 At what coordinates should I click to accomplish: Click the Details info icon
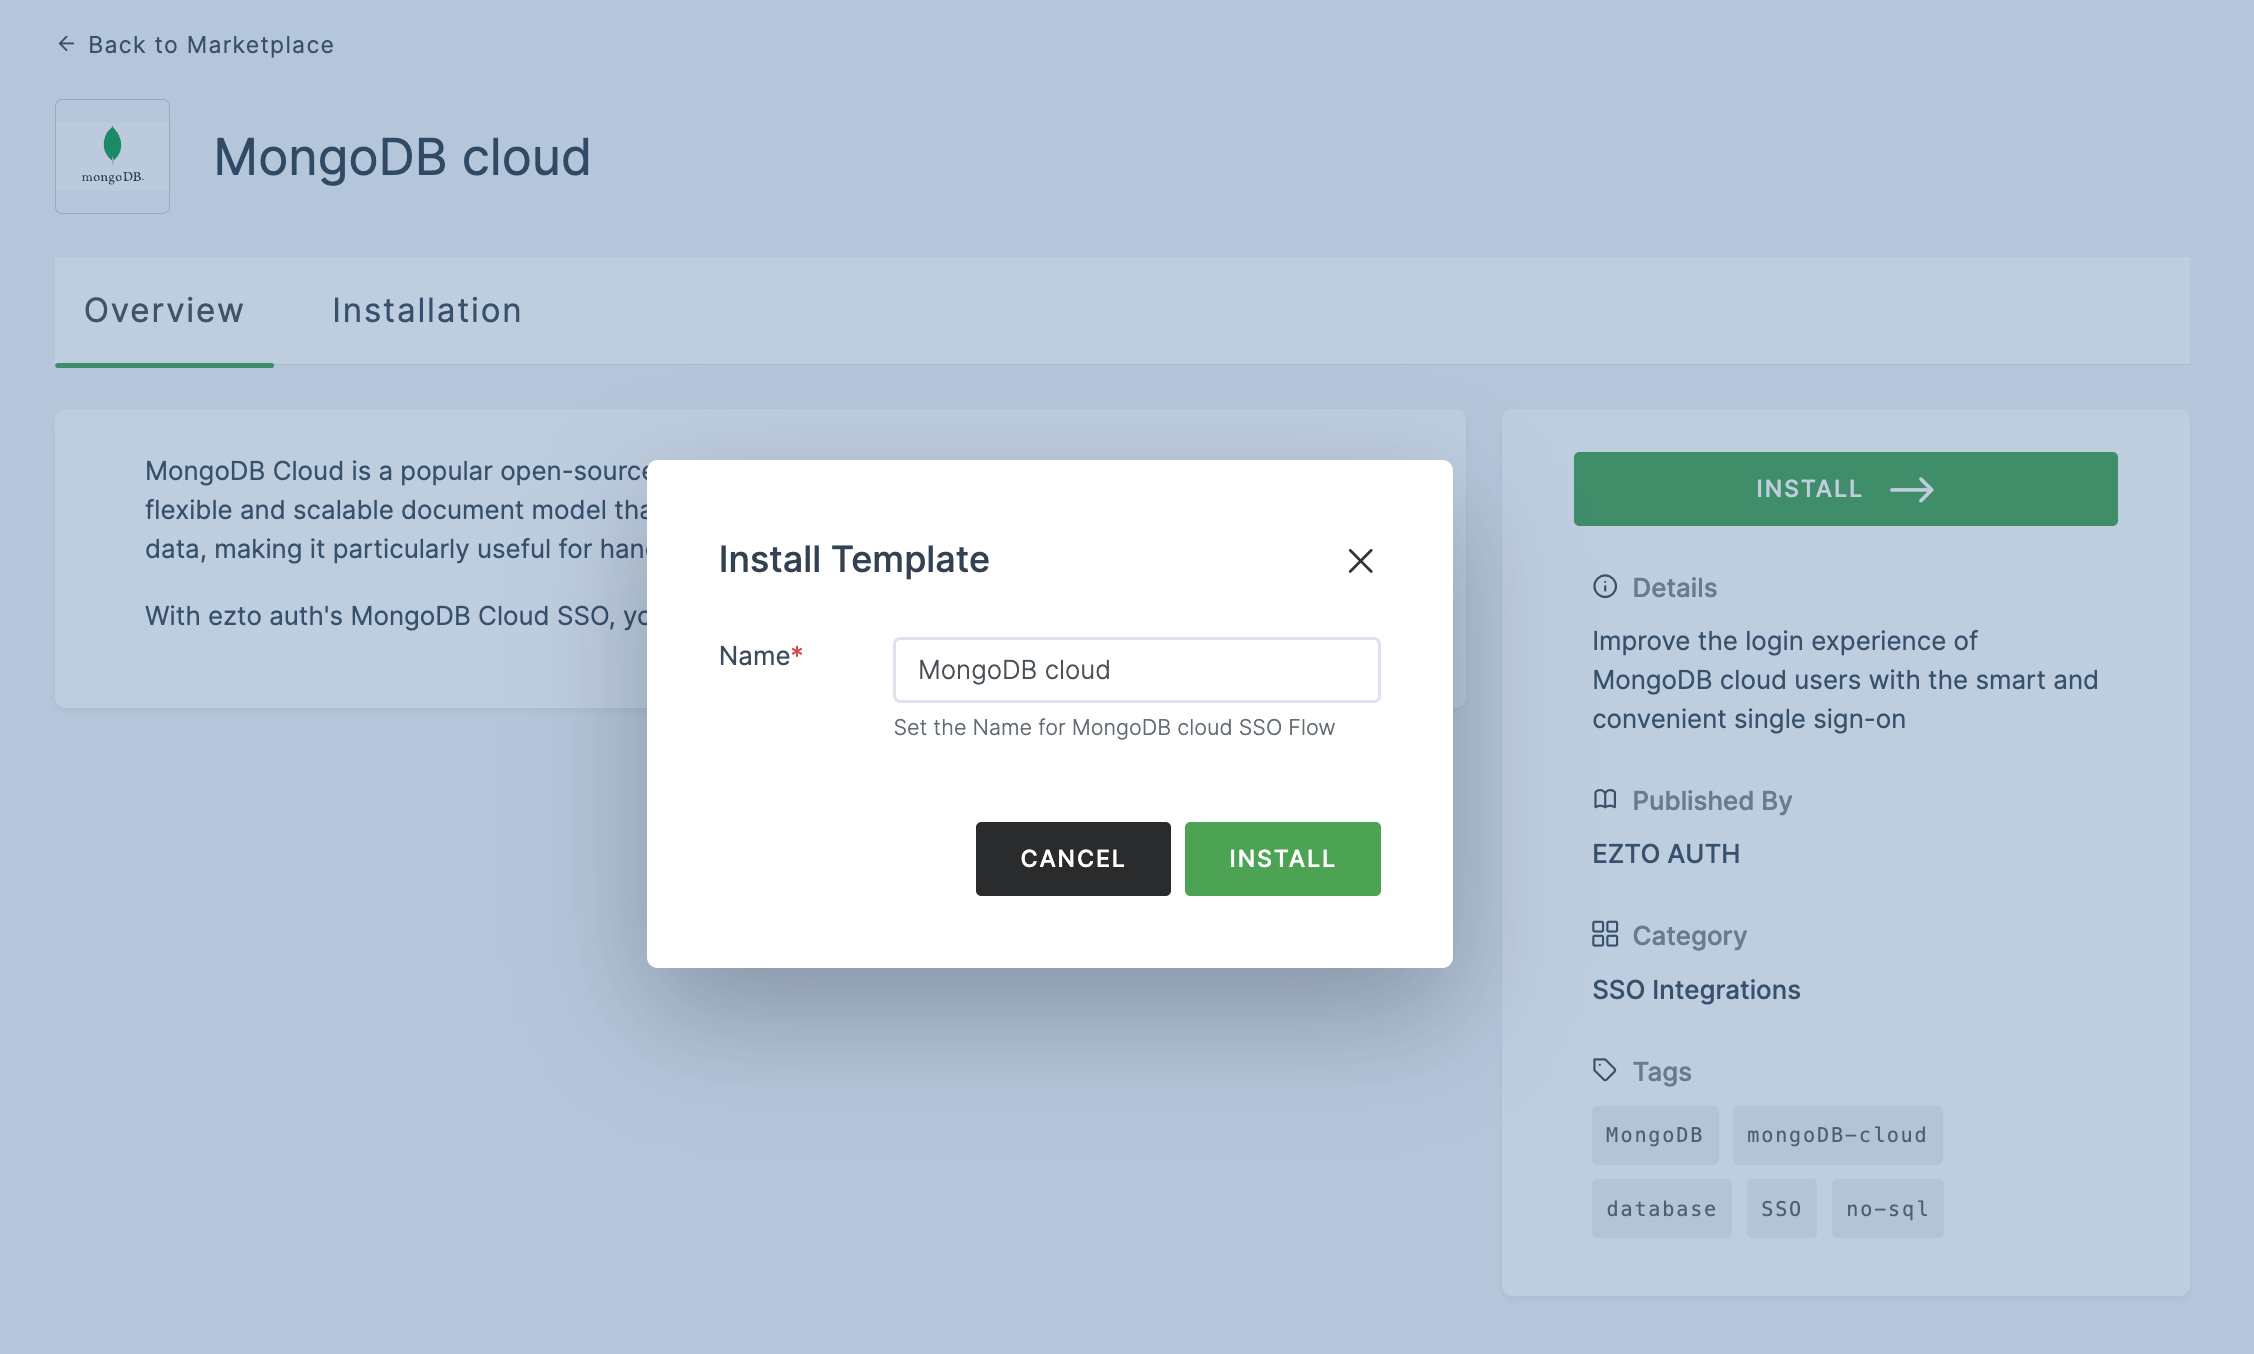point(1605,587)
